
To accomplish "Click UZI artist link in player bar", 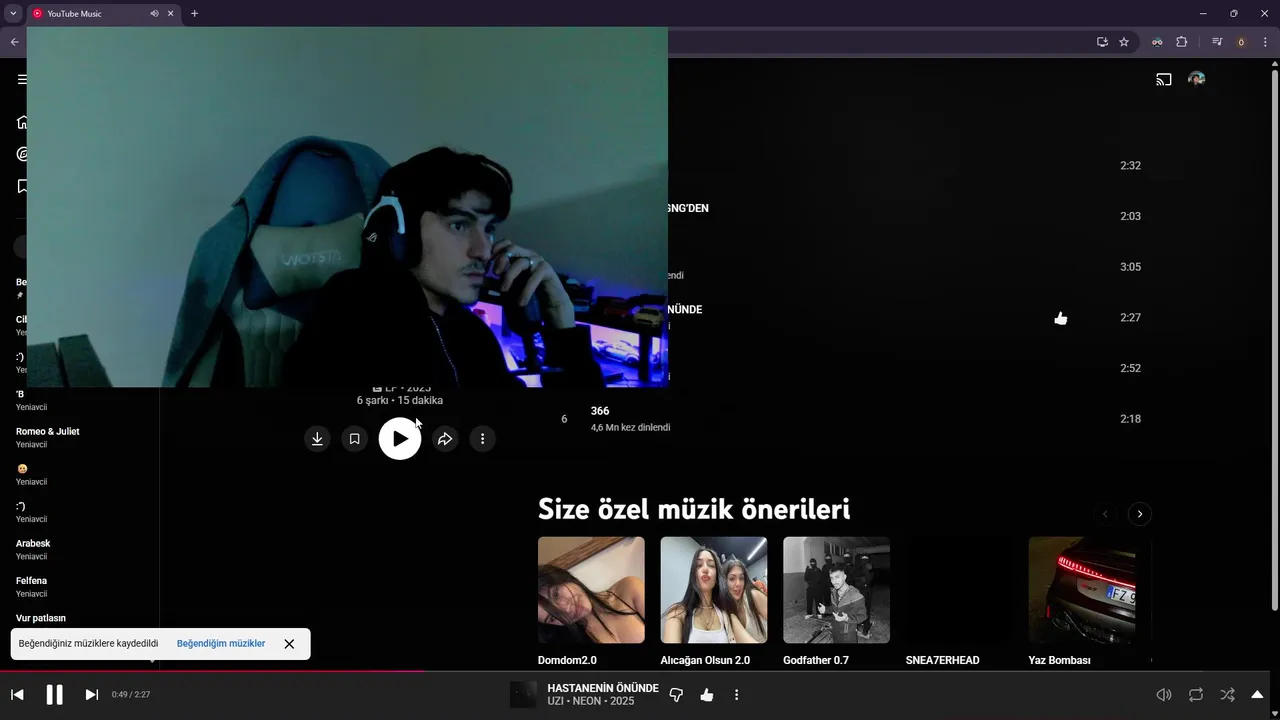I will pos(555,701).
